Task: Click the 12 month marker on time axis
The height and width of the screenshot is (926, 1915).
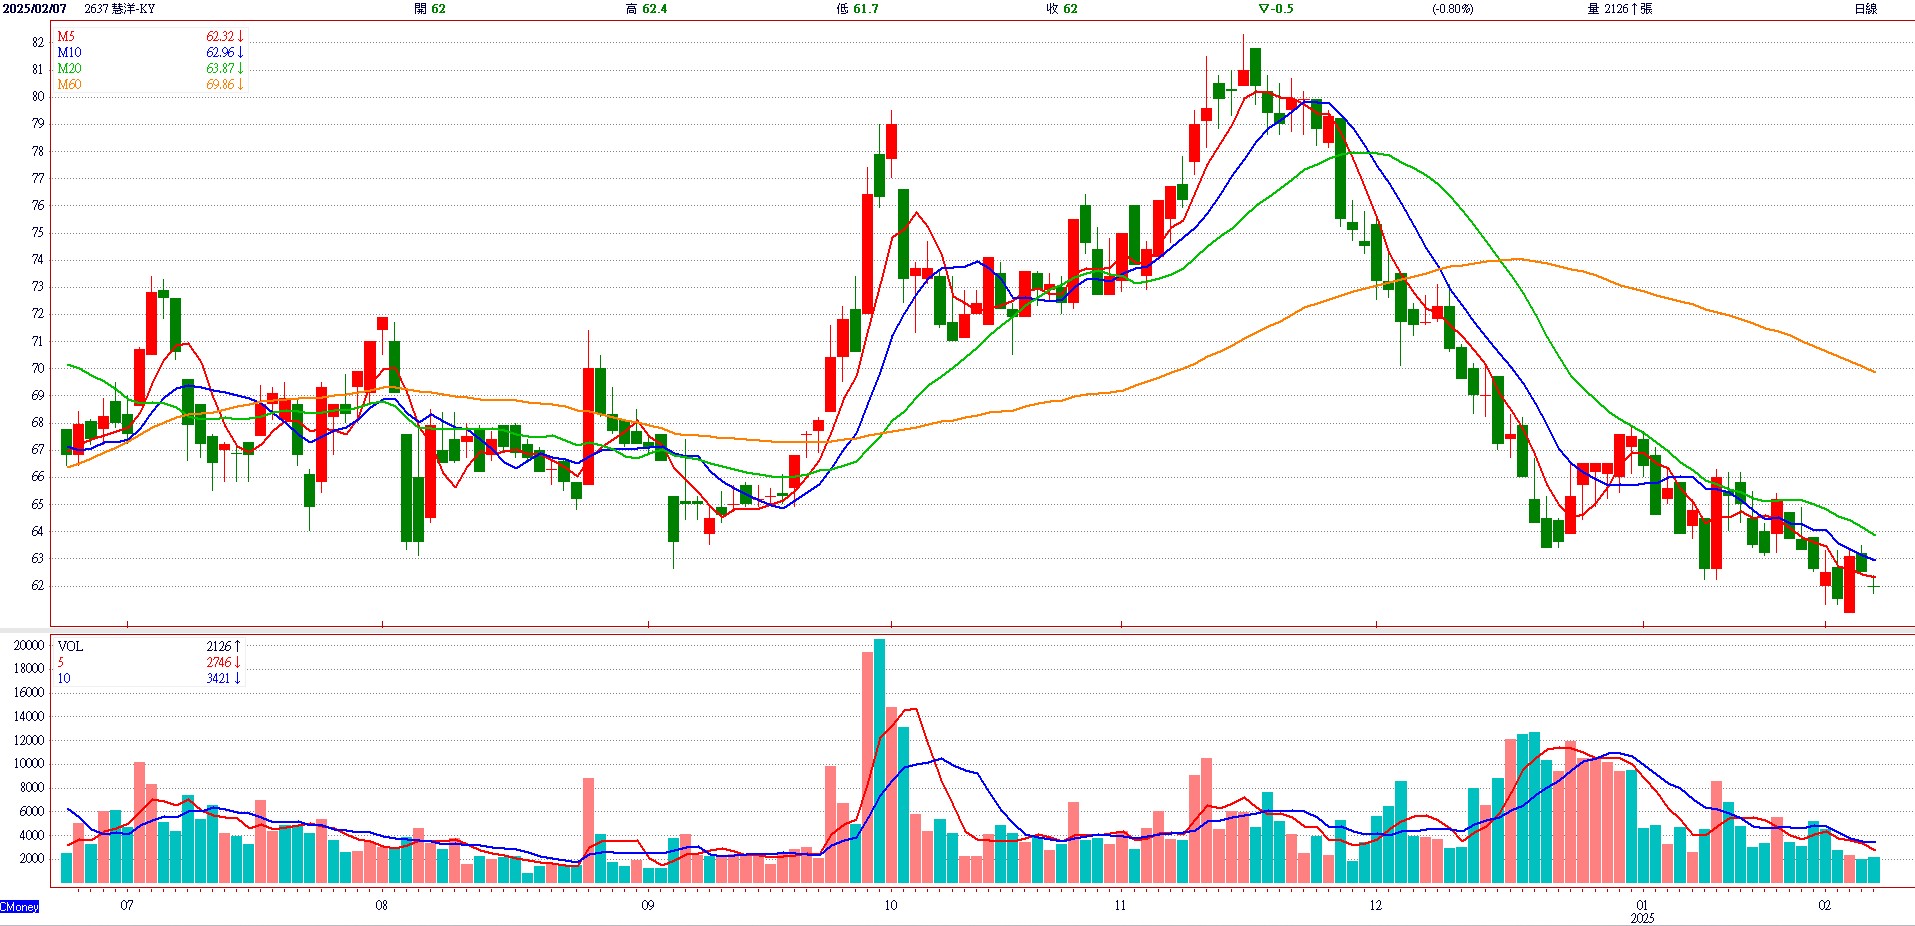Action: click(x=1376, y=905)
